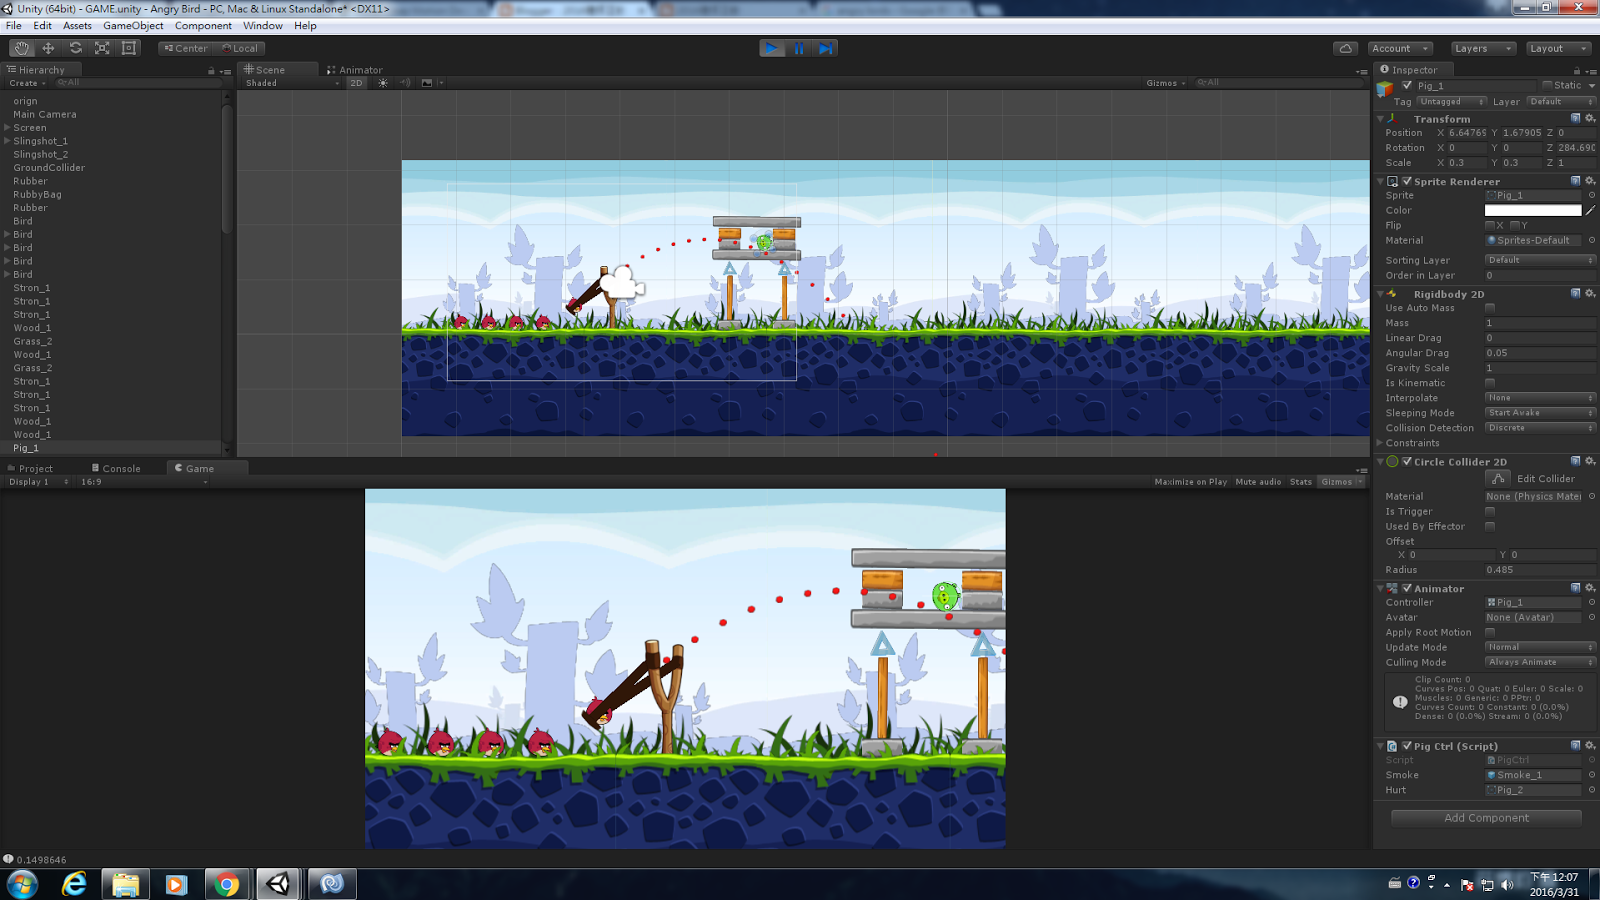Viewport: 1600px width, 900px height.
Task: Select the Move tool
Action: point(48,48)
